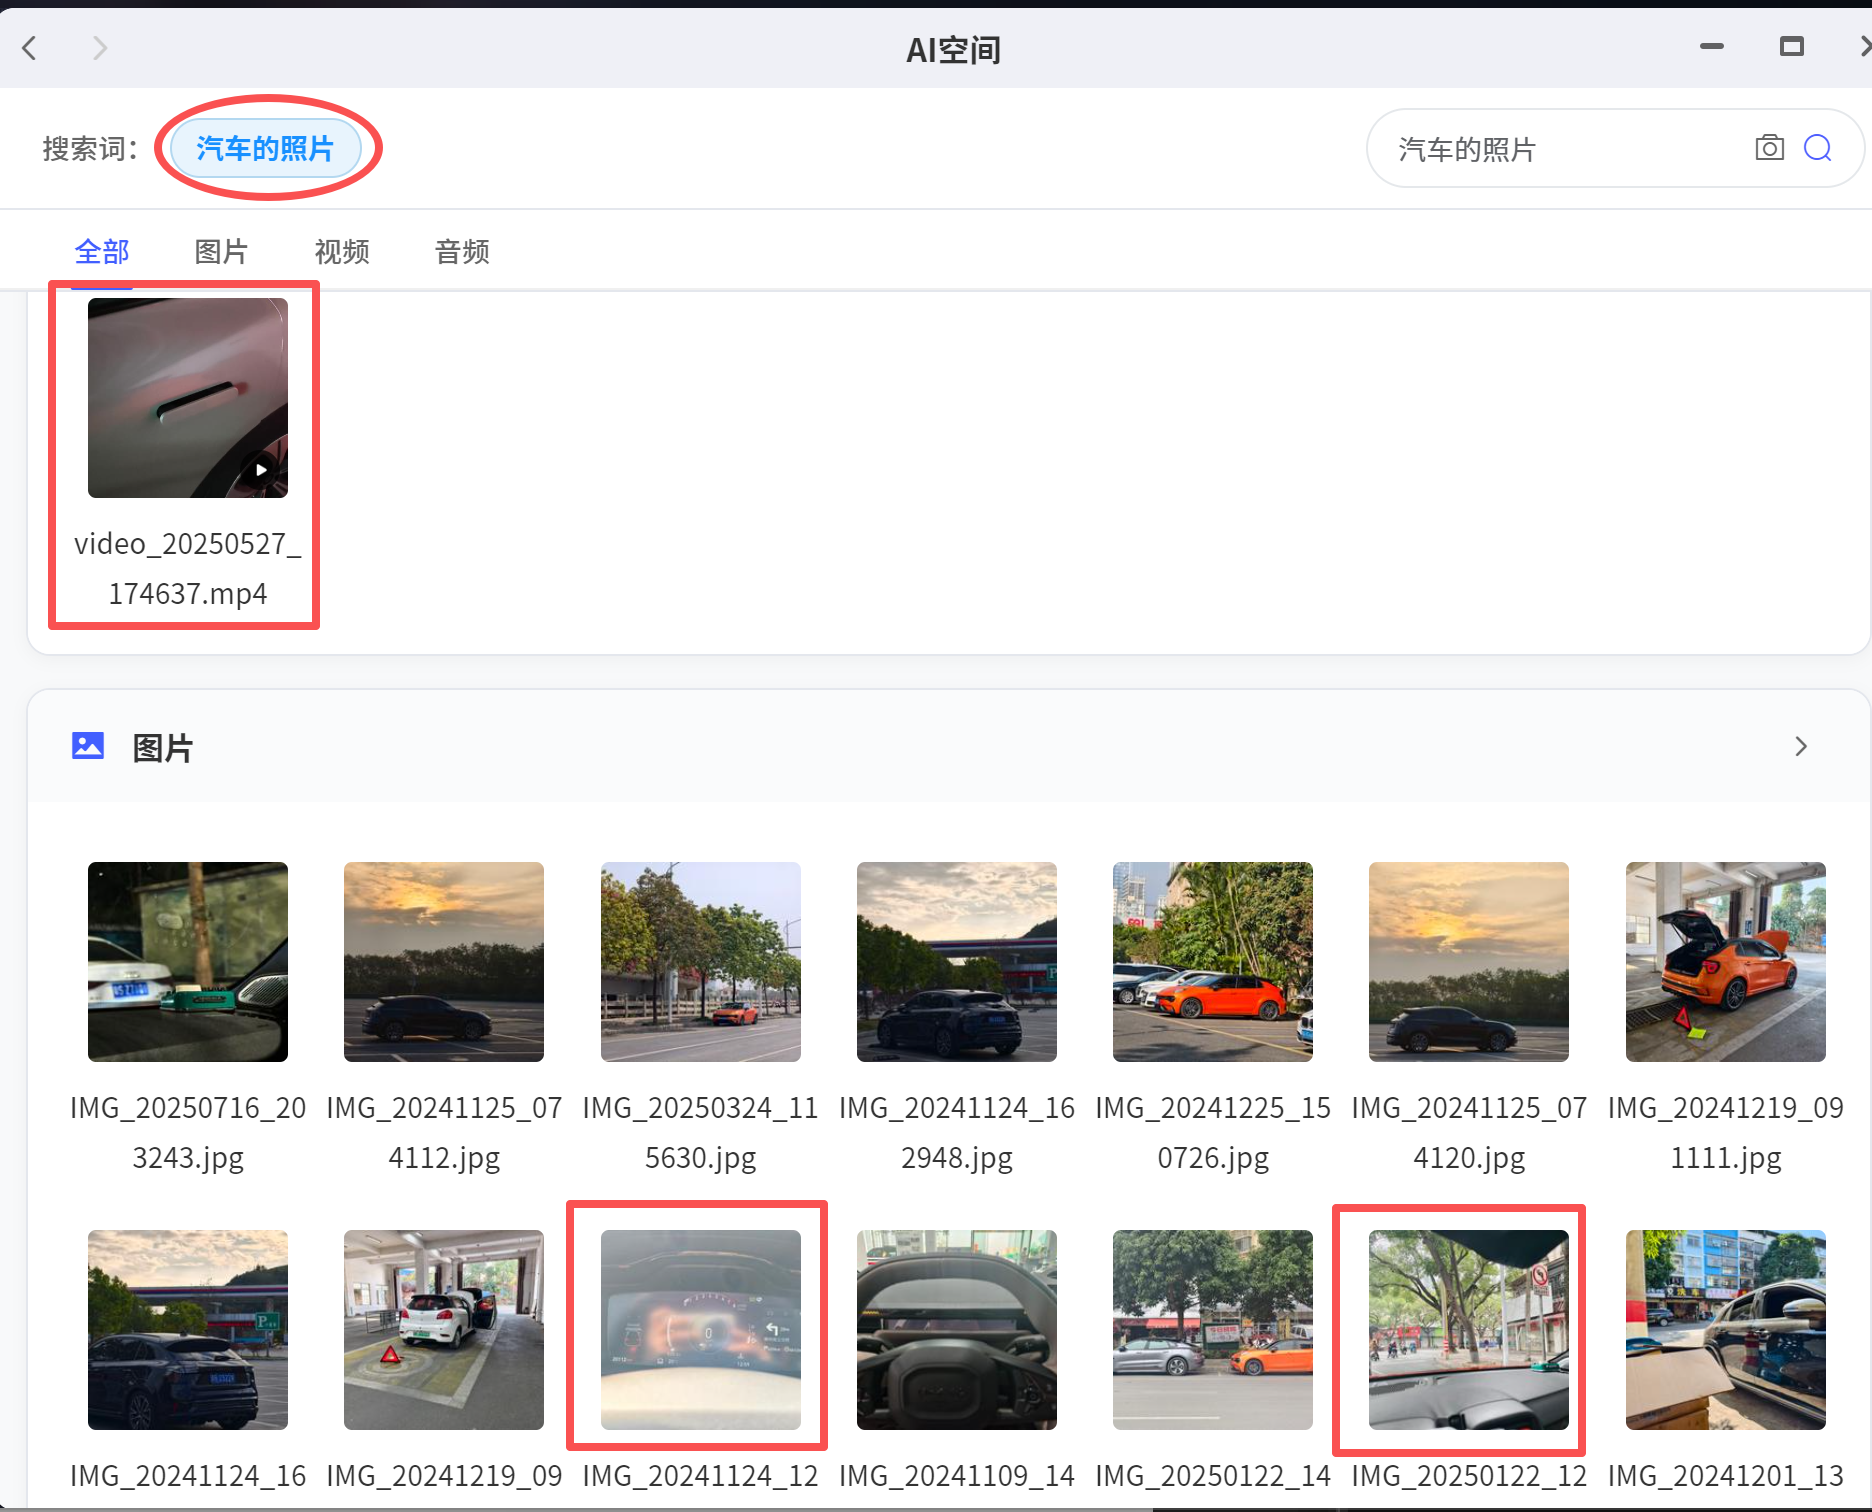
Task: Open the street thumbnail IMG_20250122_14
Action: click(x=1213, y=1330)
